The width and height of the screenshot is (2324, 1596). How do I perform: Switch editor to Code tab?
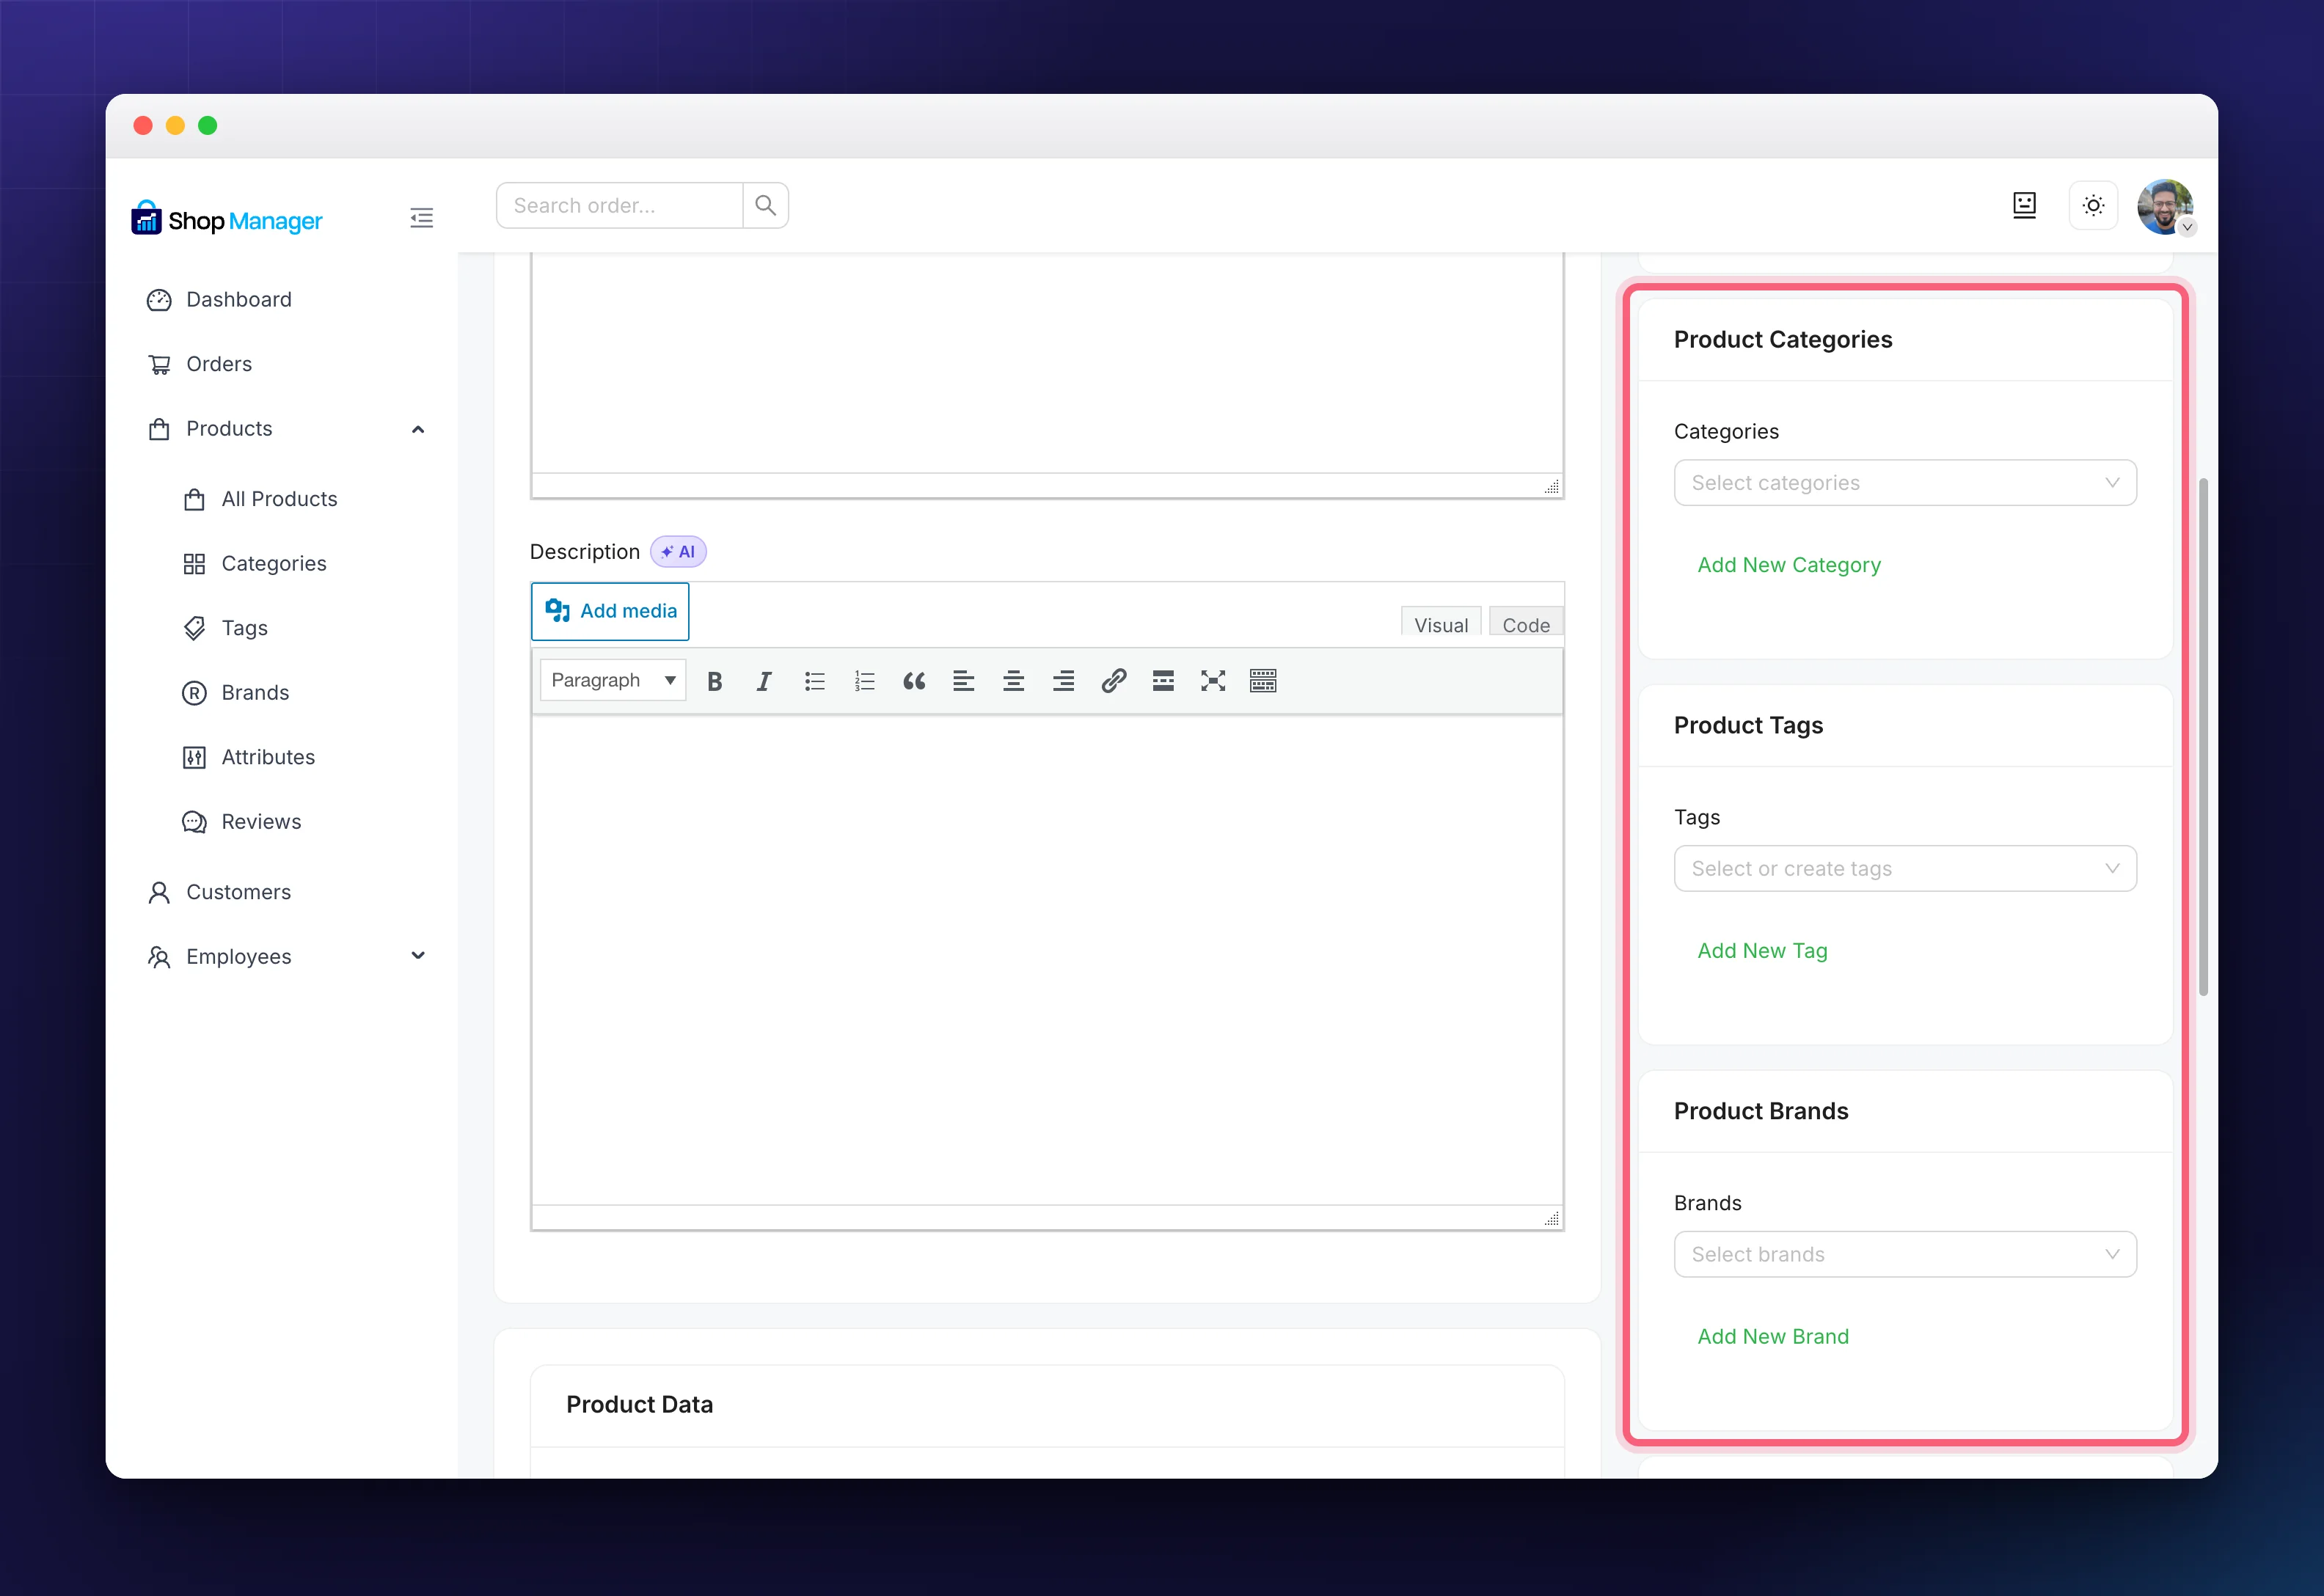(x=1526, y=621)
